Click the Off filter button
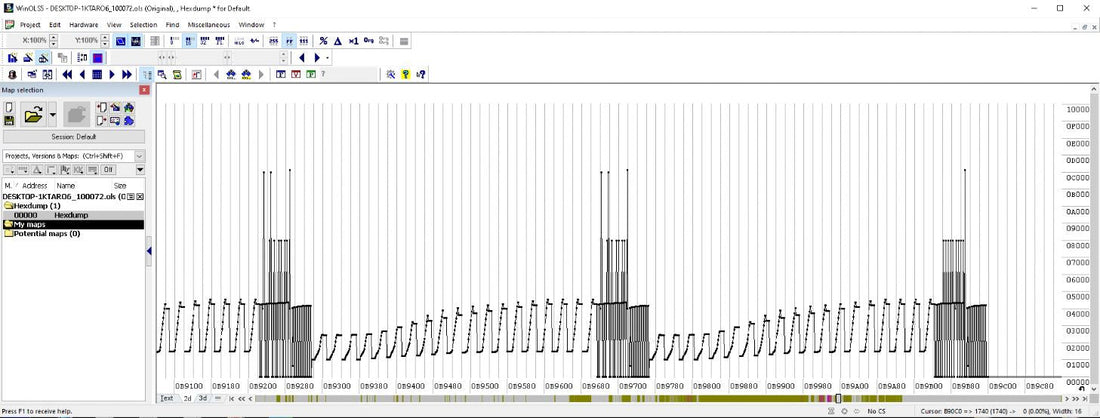The width and height of the screenshot is (1100, 418). [x=108, y=170]
